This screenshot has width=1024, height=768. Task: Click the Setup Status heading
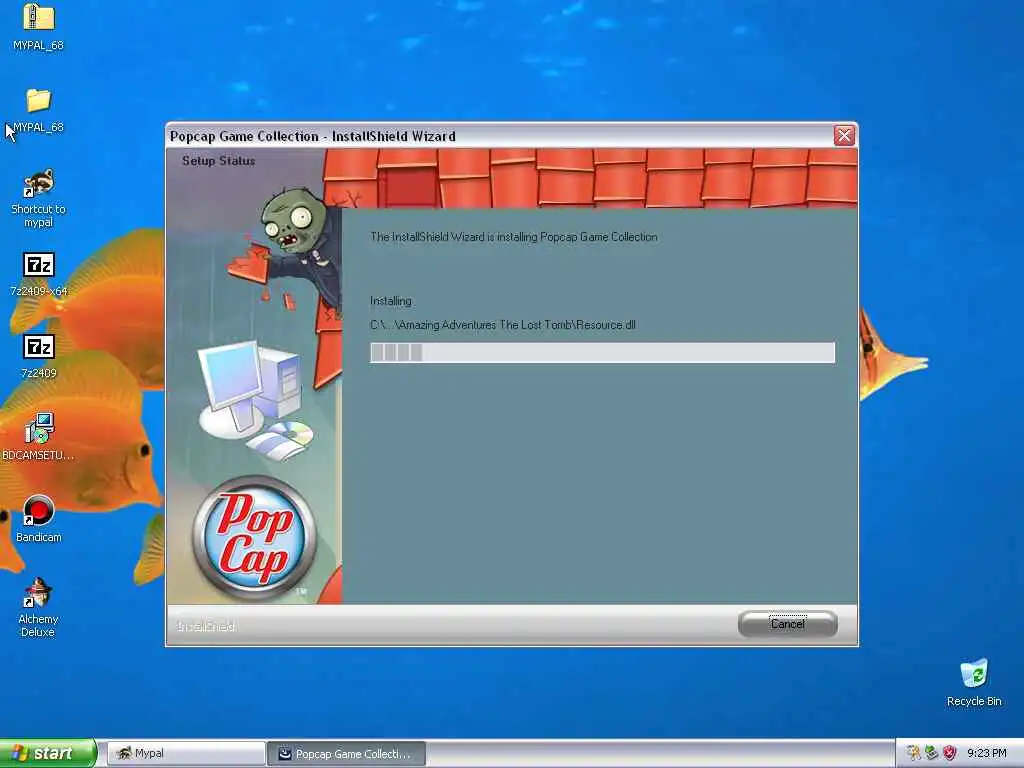[218, 161]
